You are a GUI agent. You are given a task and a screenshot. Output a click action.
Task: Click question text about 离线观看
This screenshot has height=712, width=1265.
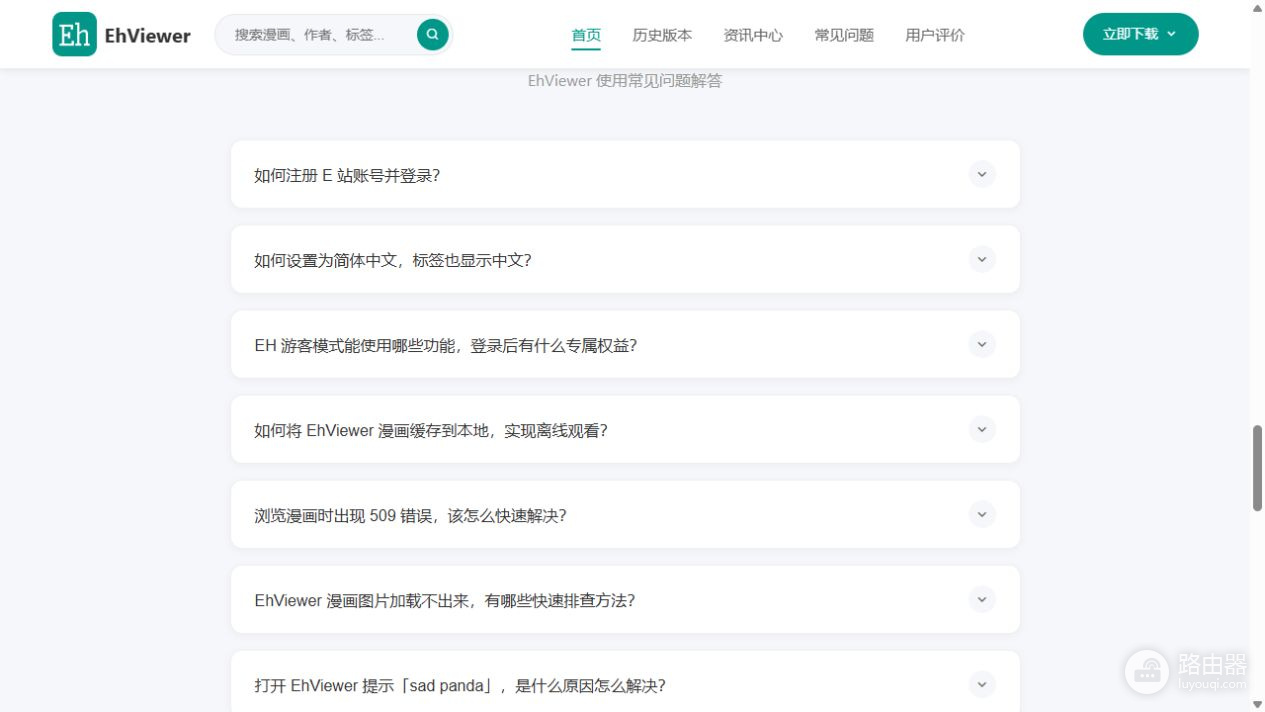tap(431, 430)
